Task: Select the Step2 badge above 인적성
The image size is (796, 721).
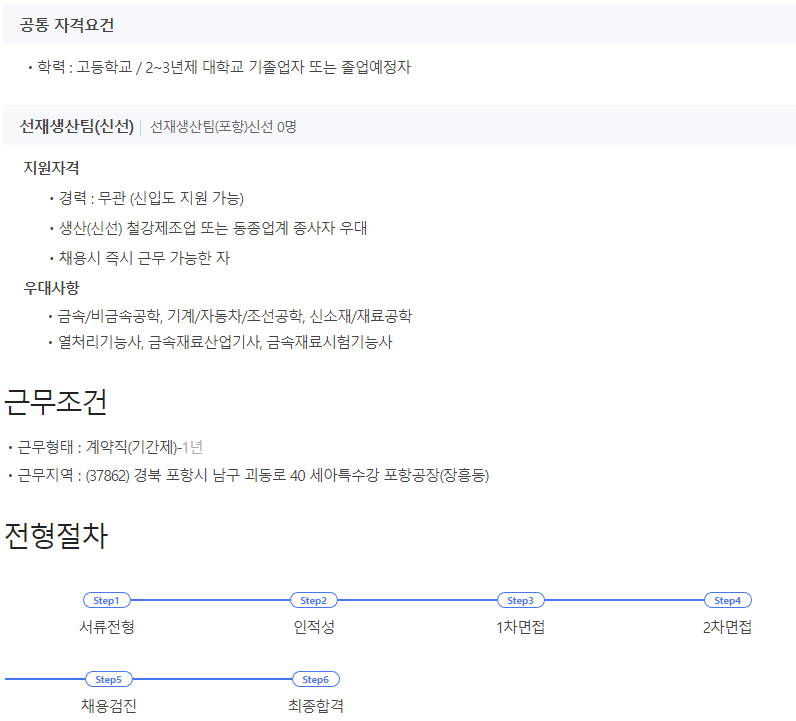Action: (x=313, y=600)
